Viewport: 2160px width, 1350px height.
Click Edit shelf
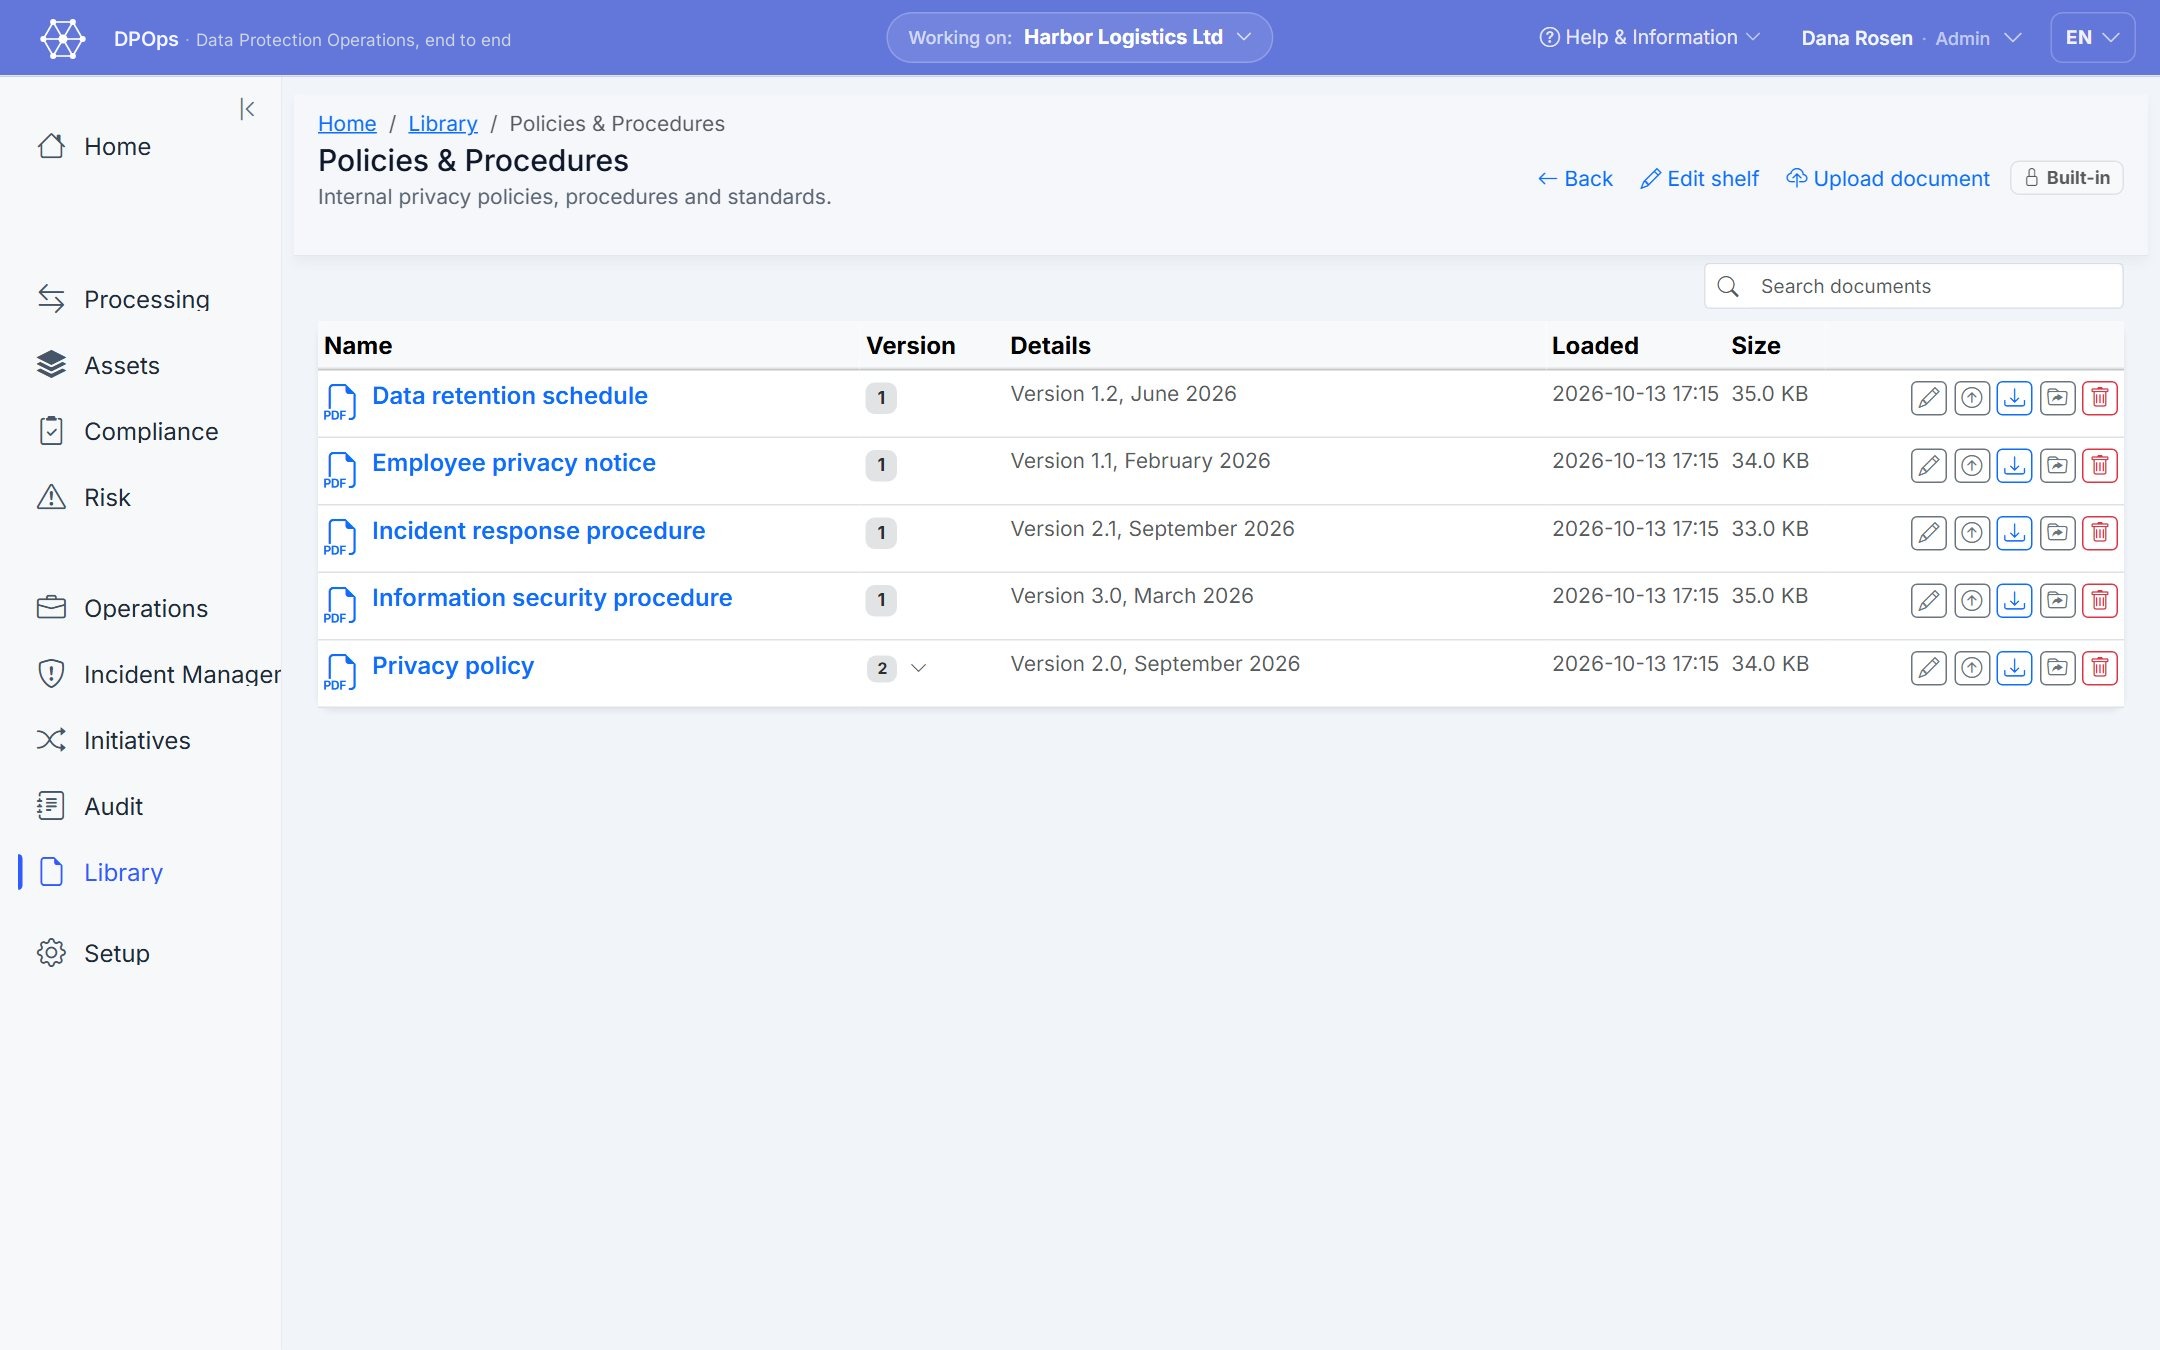tap(1700, 178)
